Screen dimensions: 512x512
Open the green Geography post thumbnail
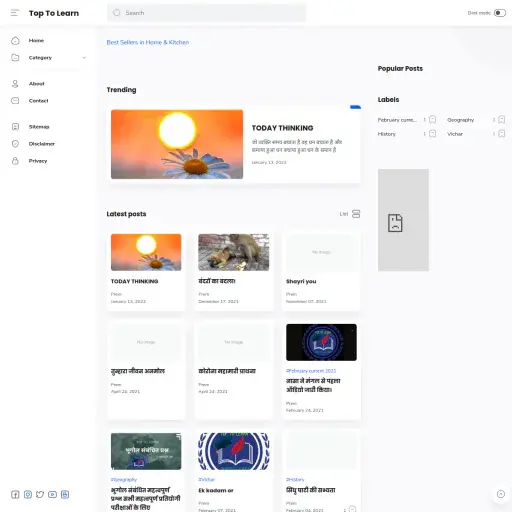point(146,451)
